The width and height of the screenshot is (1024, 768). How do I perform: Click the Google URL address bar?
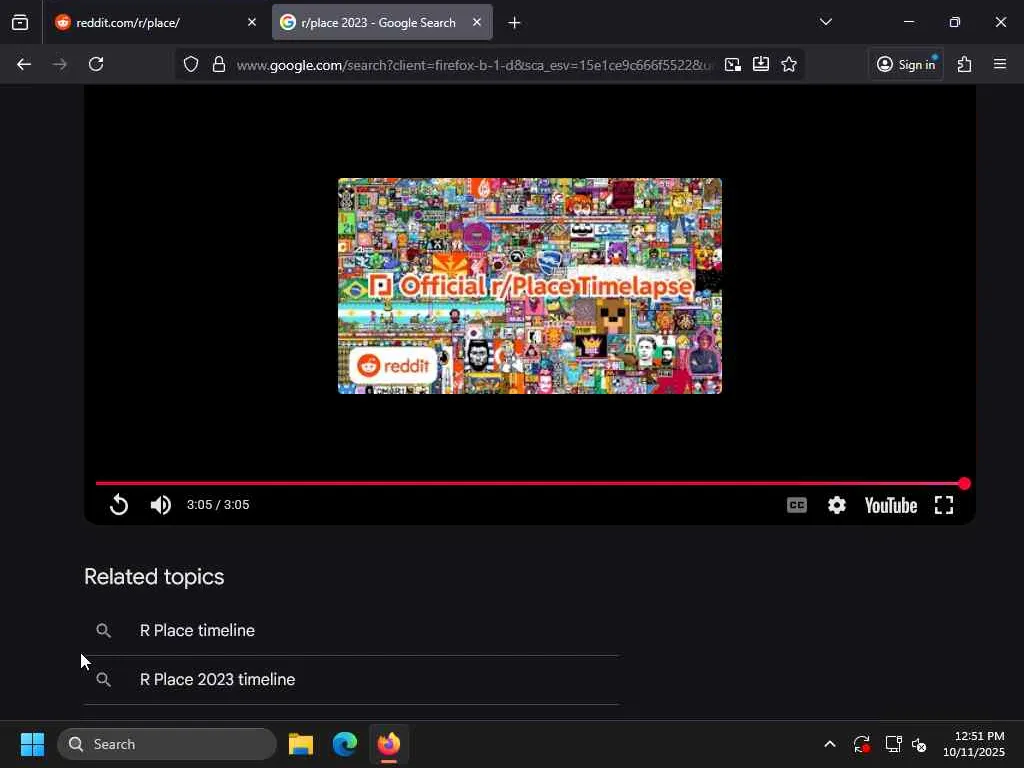[x=473, y=65]
